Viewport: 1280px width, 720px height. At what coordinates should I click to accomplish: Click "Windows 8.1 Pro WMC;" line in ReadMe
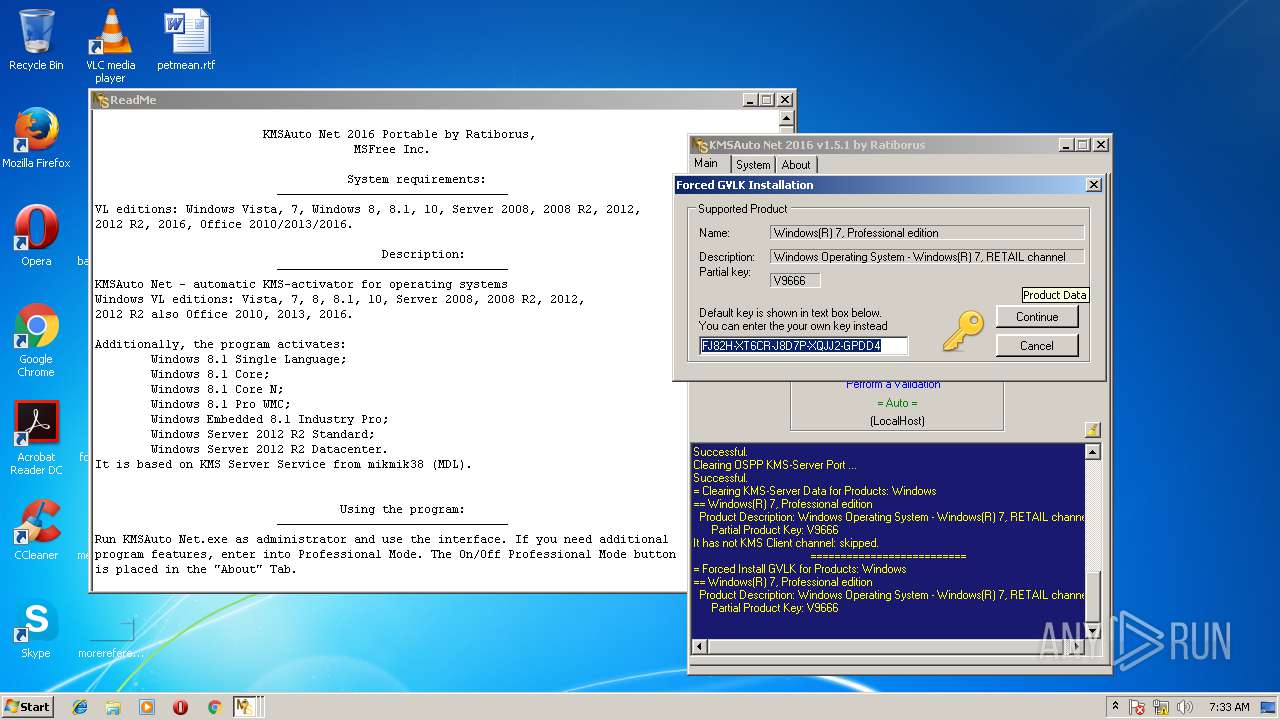tap(220, 404)
